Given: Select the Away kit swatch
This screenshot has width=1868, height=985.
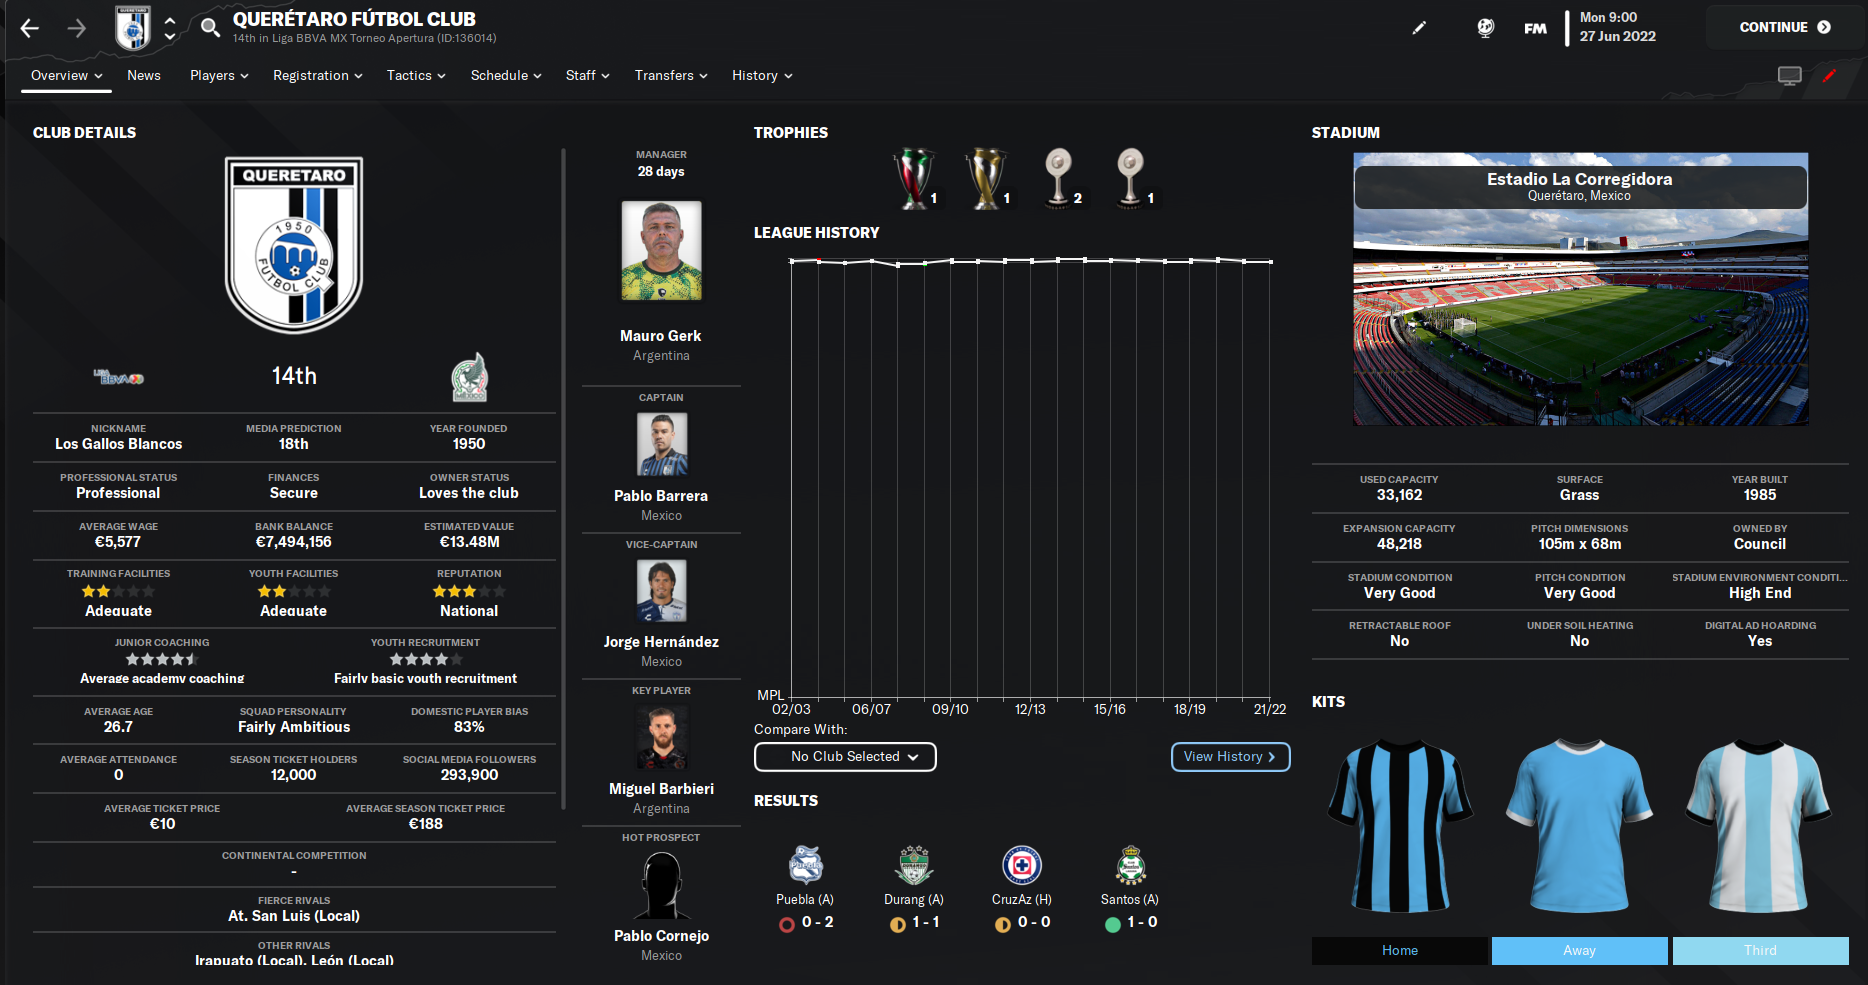Looking at the screenshot, I should pyautogui.click(x=1580, y=951).
